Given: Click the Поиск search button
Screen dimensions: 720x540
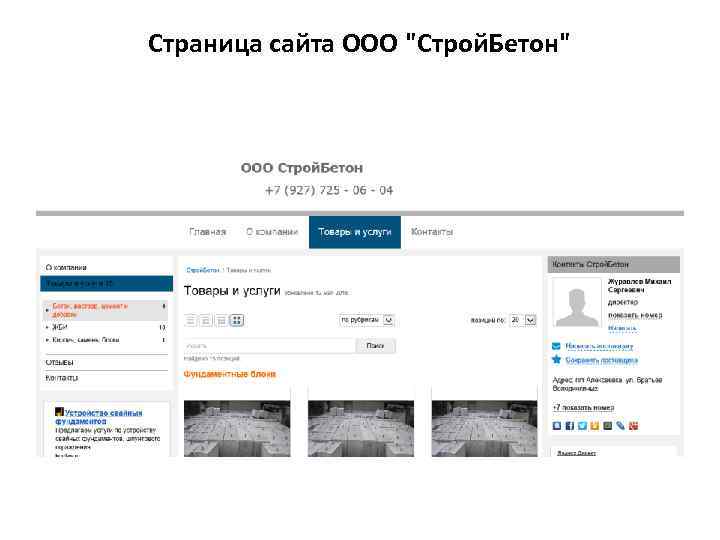Looking at the screenshot, I should (x=375, y=346).
